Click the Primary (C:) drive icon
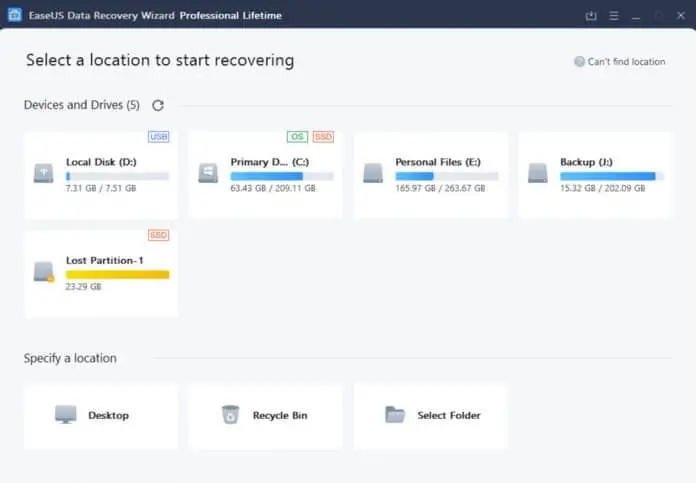Viewport: 696px width, 483px height. [x=208, y=173]
